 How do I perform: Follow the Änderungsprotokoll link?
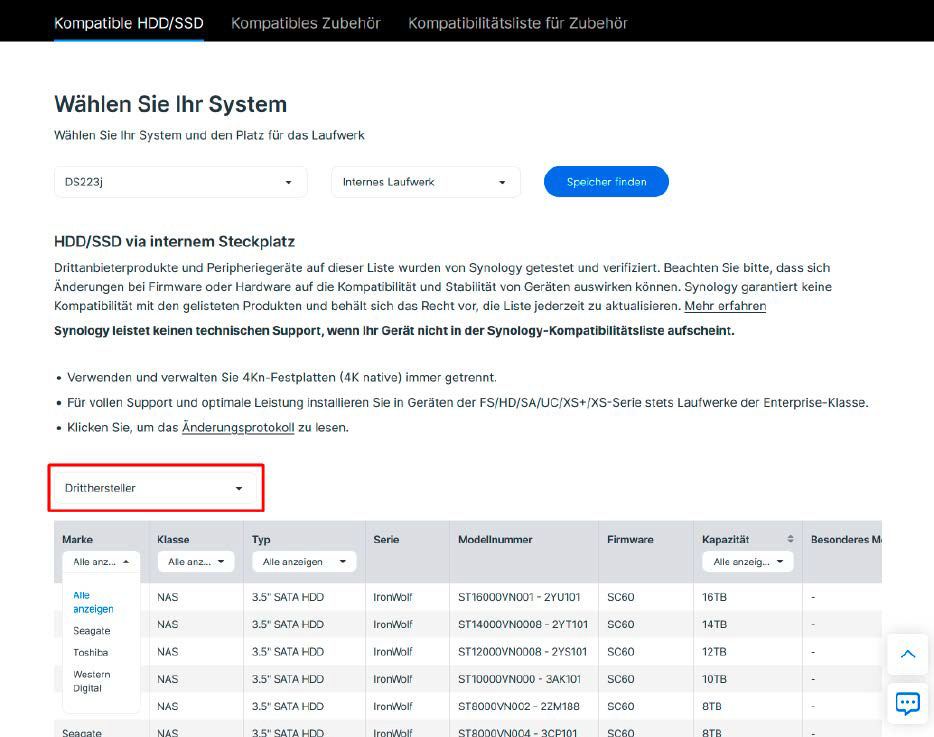(237, 426)
